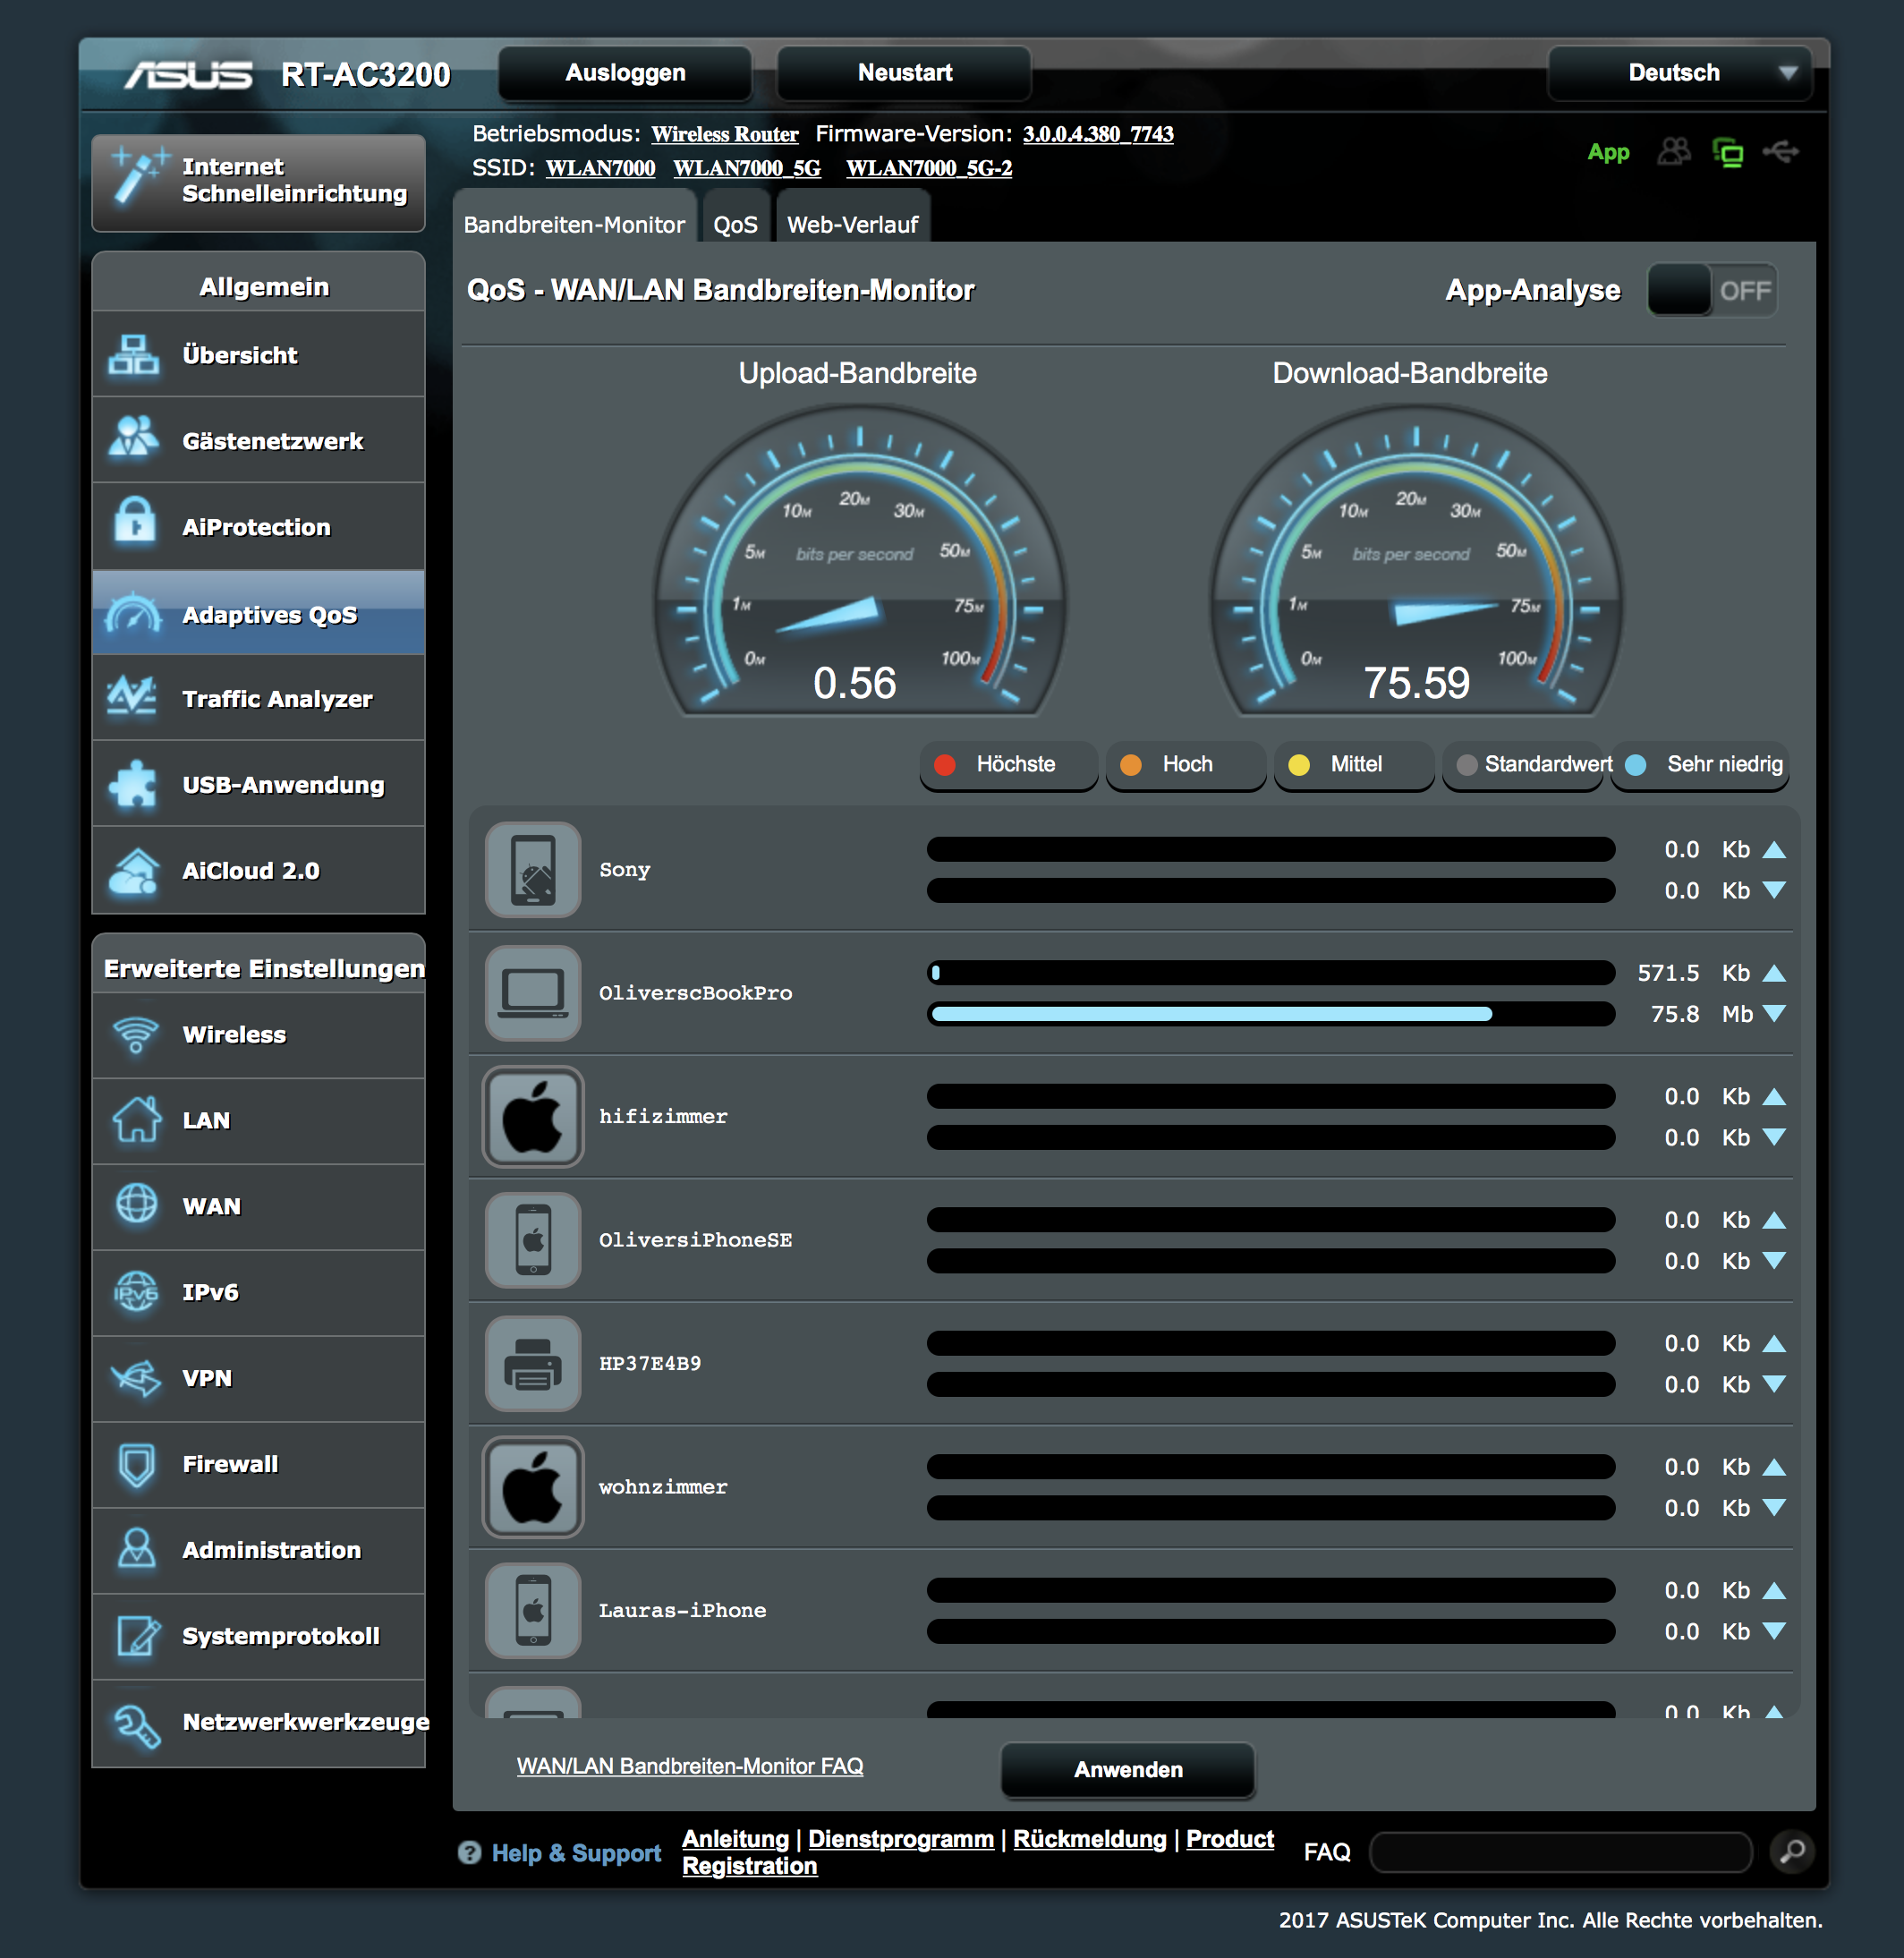Click the Neustart button
The width and height of the screenshot is (1904, 1958).
(904, 73)
